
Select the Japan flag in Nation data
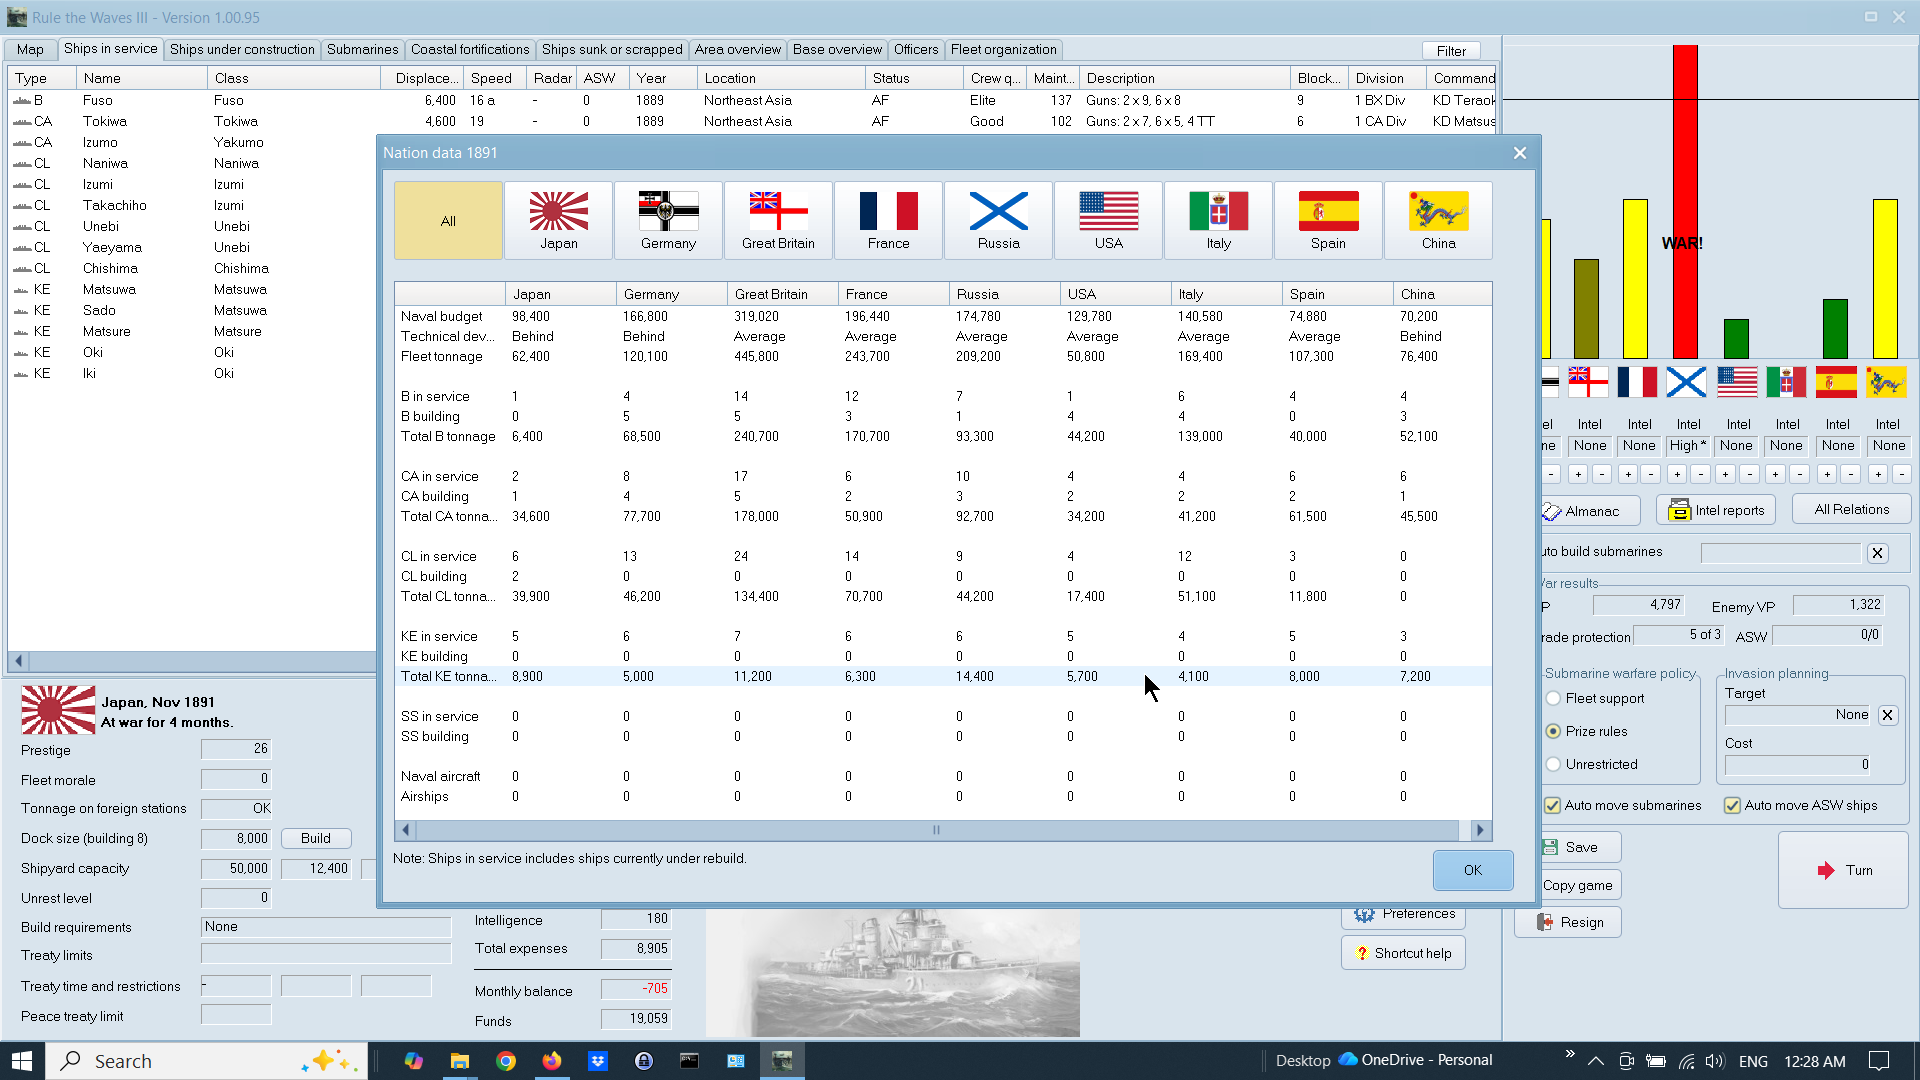pyautogui.click(x=558, y=220)
